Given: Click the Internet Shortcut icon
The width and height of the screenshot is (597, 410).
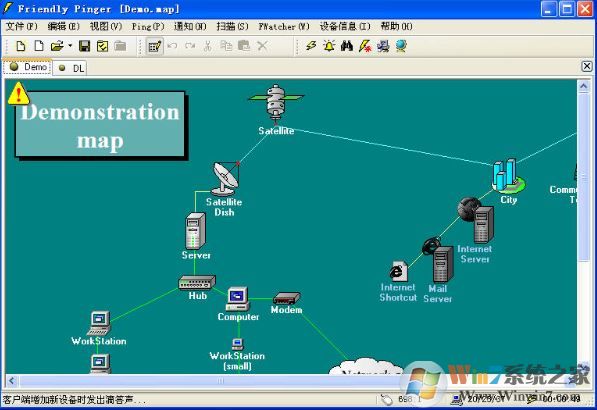Looking at the screenshot, I should tap(398, 271).
